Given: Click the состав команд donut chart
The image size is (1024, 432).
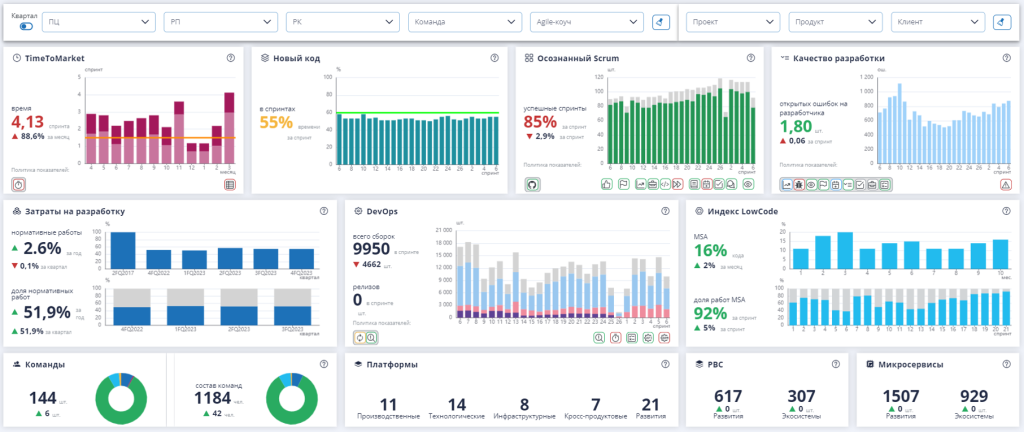Looking at the screenshot, I should point(292,398).
